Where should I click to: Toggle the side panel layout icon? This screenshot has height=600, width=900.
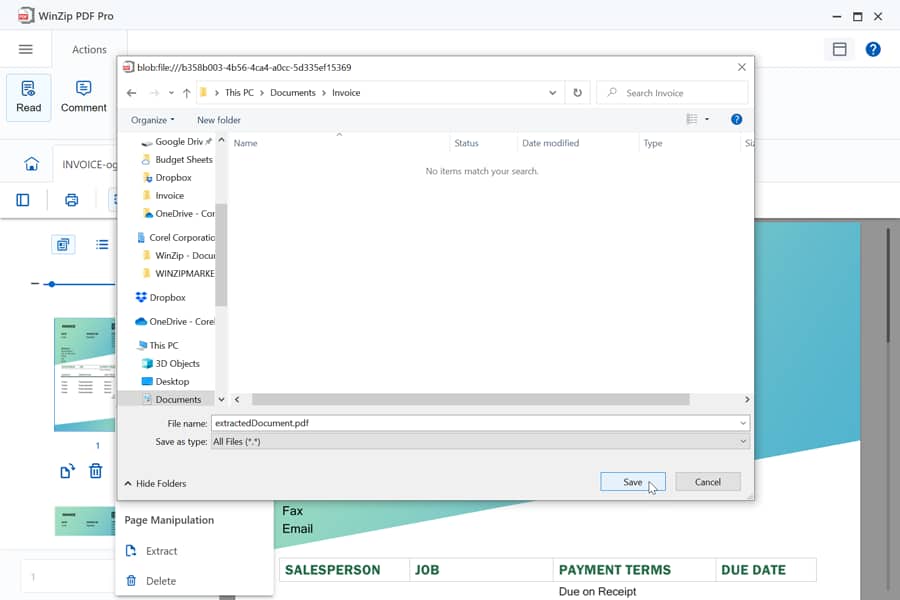(x=22, y=199)
